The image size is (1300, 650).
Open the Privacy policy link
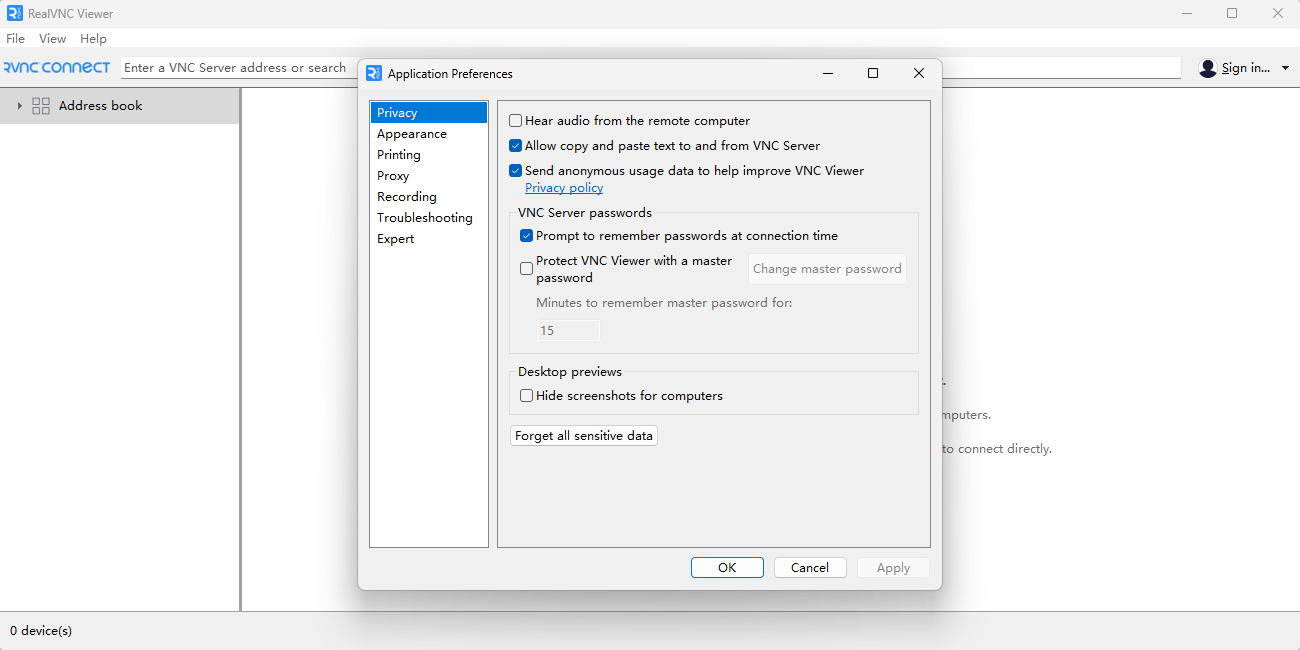[x=564, y=188]
